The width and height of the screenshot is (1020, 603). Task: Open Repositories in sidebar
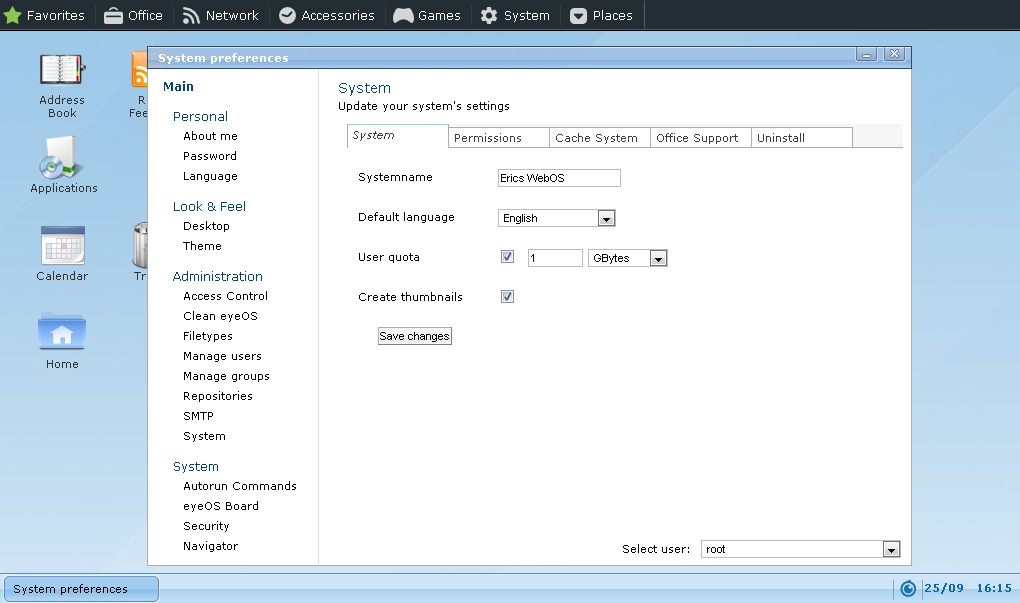217,396
